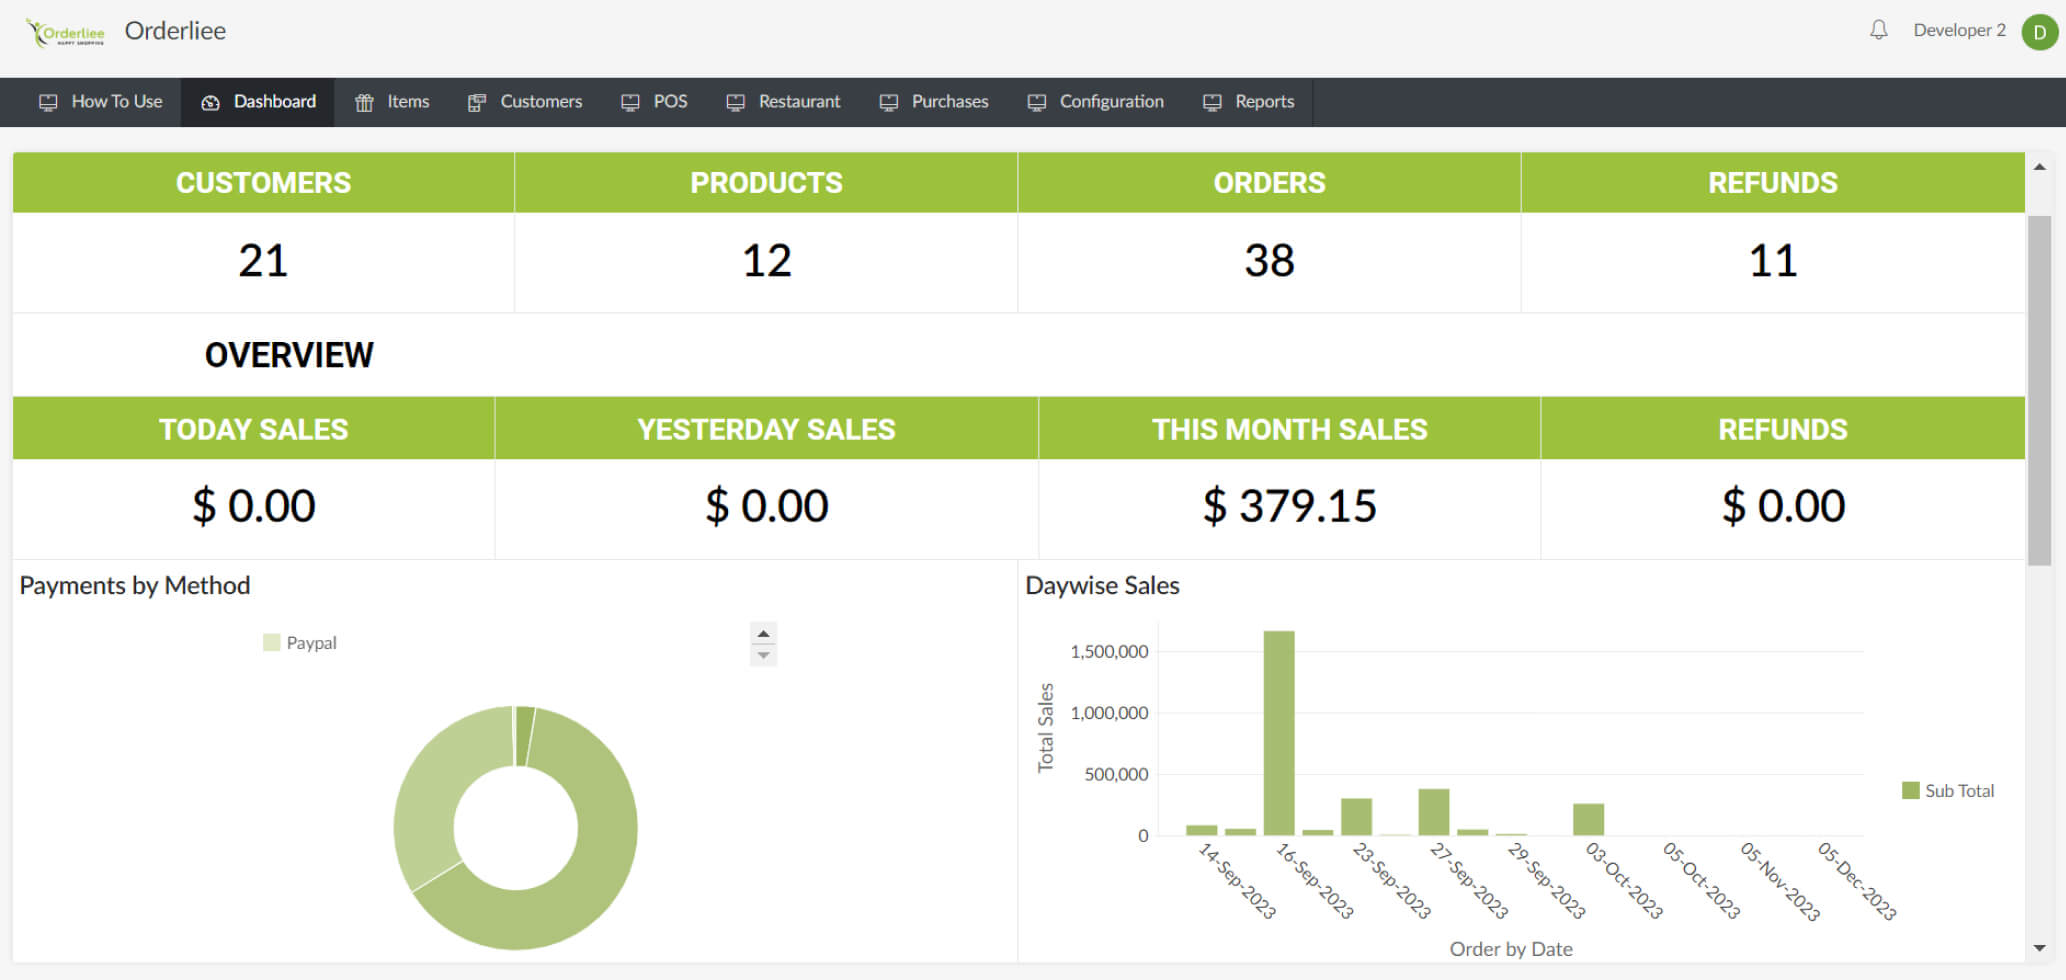Select the Restaurant monitor icon
2066x980 pixels.
click(x=735, y=101)
